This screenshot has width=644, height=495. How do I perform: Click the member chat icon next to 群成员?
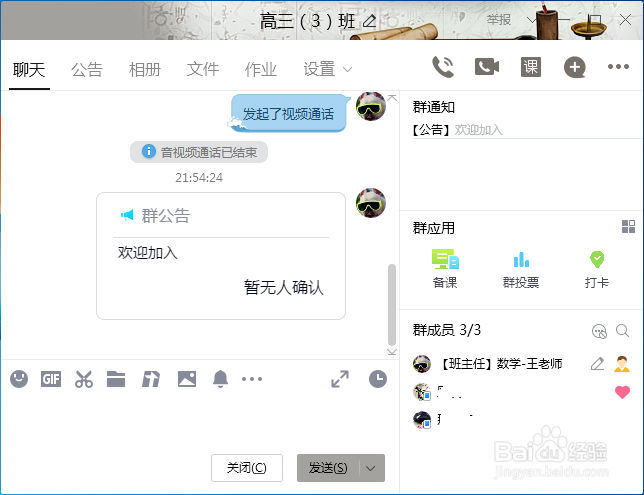click(x=599, y=331)
